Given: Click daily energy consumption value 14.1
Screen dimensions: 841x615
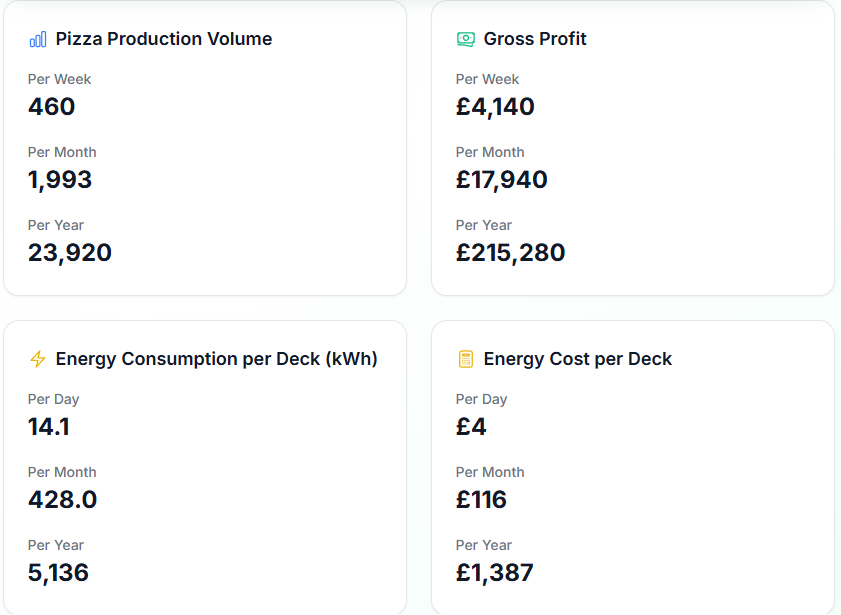Looking at the screenshot, I should coord(49,427).
